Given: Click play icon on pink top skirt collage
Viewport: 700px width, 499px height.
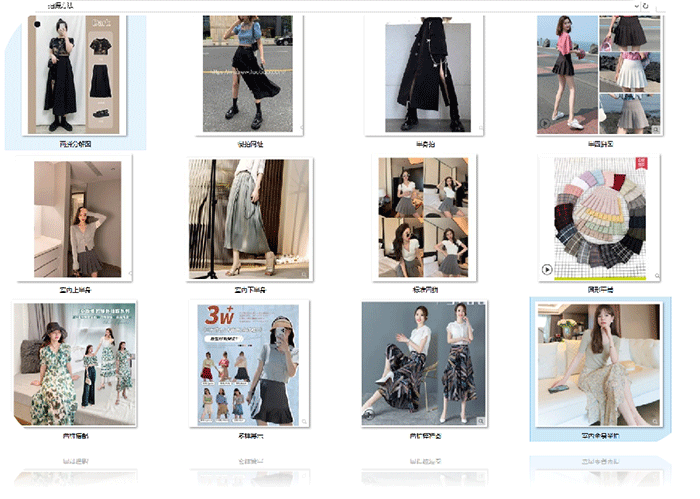Looking at the screenshot, I should click(x=545, y=124).
